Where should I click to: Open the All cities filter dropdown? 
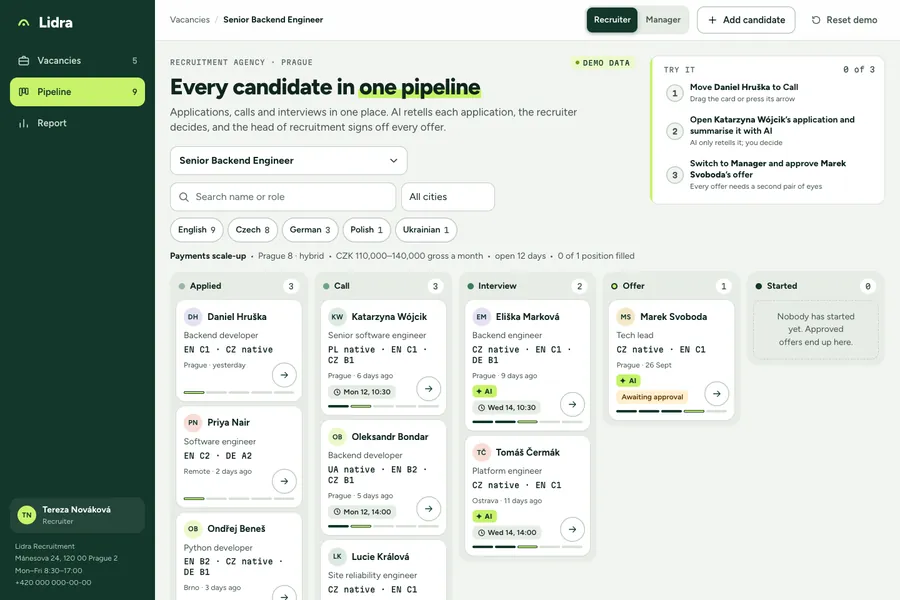448,197
